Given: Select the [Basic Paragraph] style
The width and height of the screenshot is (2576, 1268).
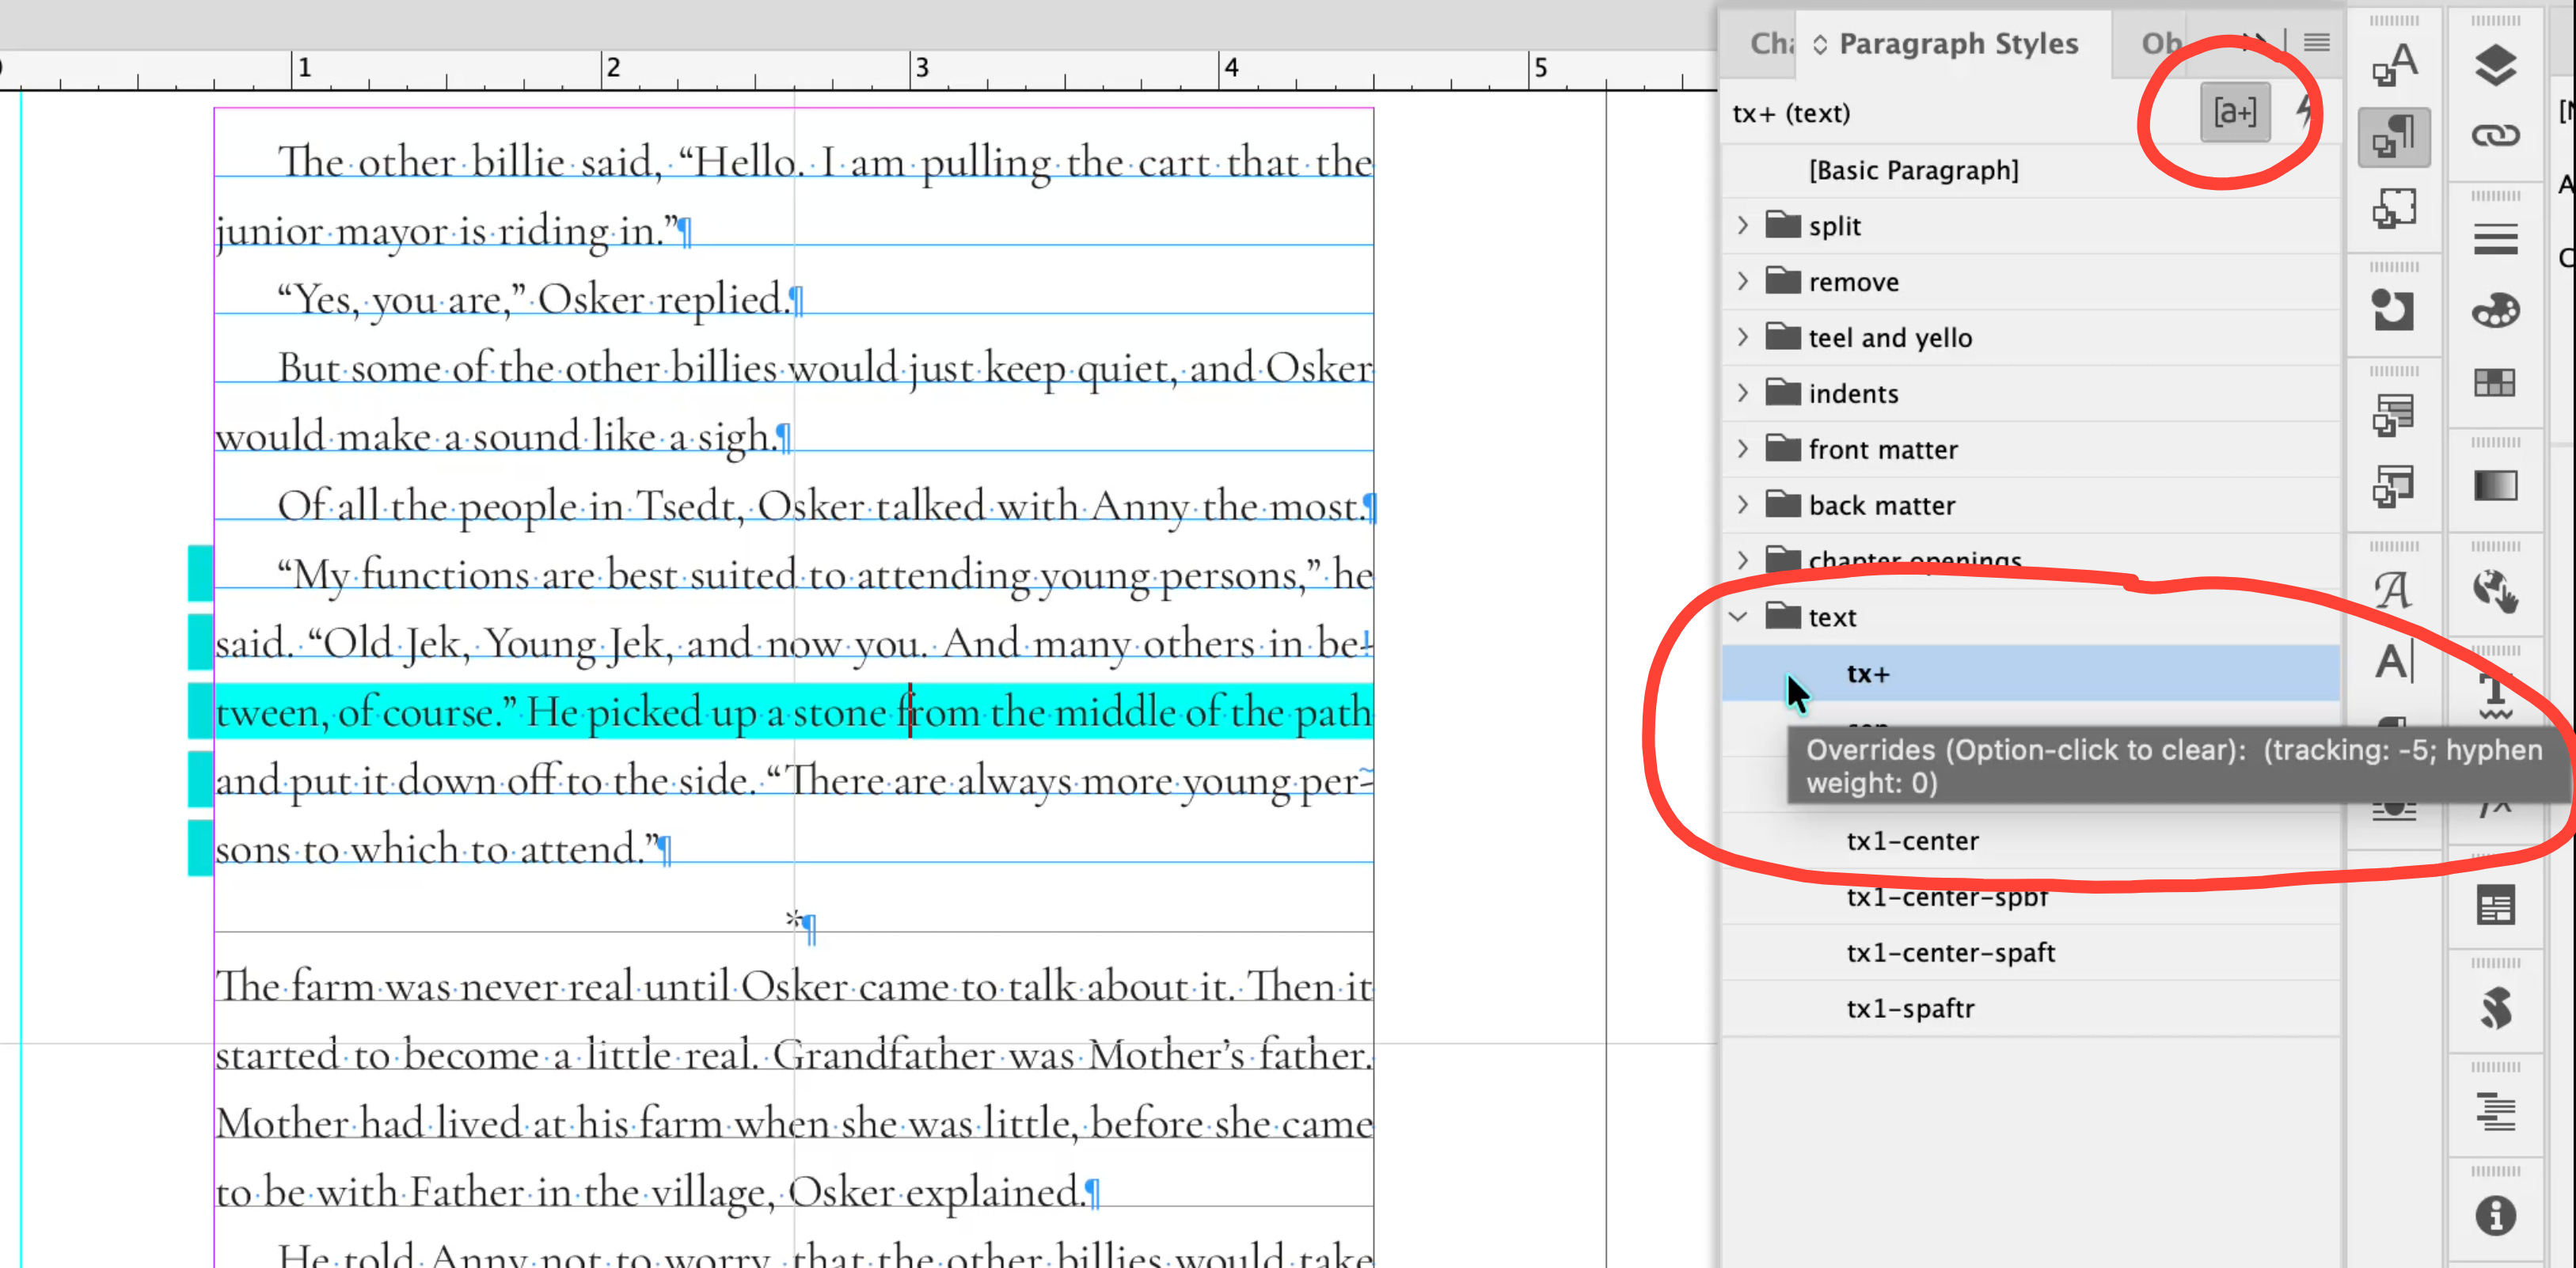Looking at the screenshot, I should pos(2030,170).
